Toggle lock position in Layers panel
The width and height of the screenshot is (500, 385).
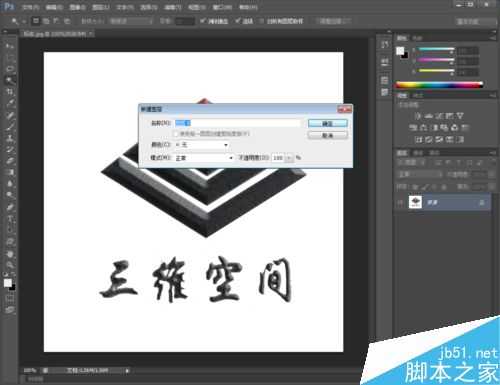click(x=434, y=187)
